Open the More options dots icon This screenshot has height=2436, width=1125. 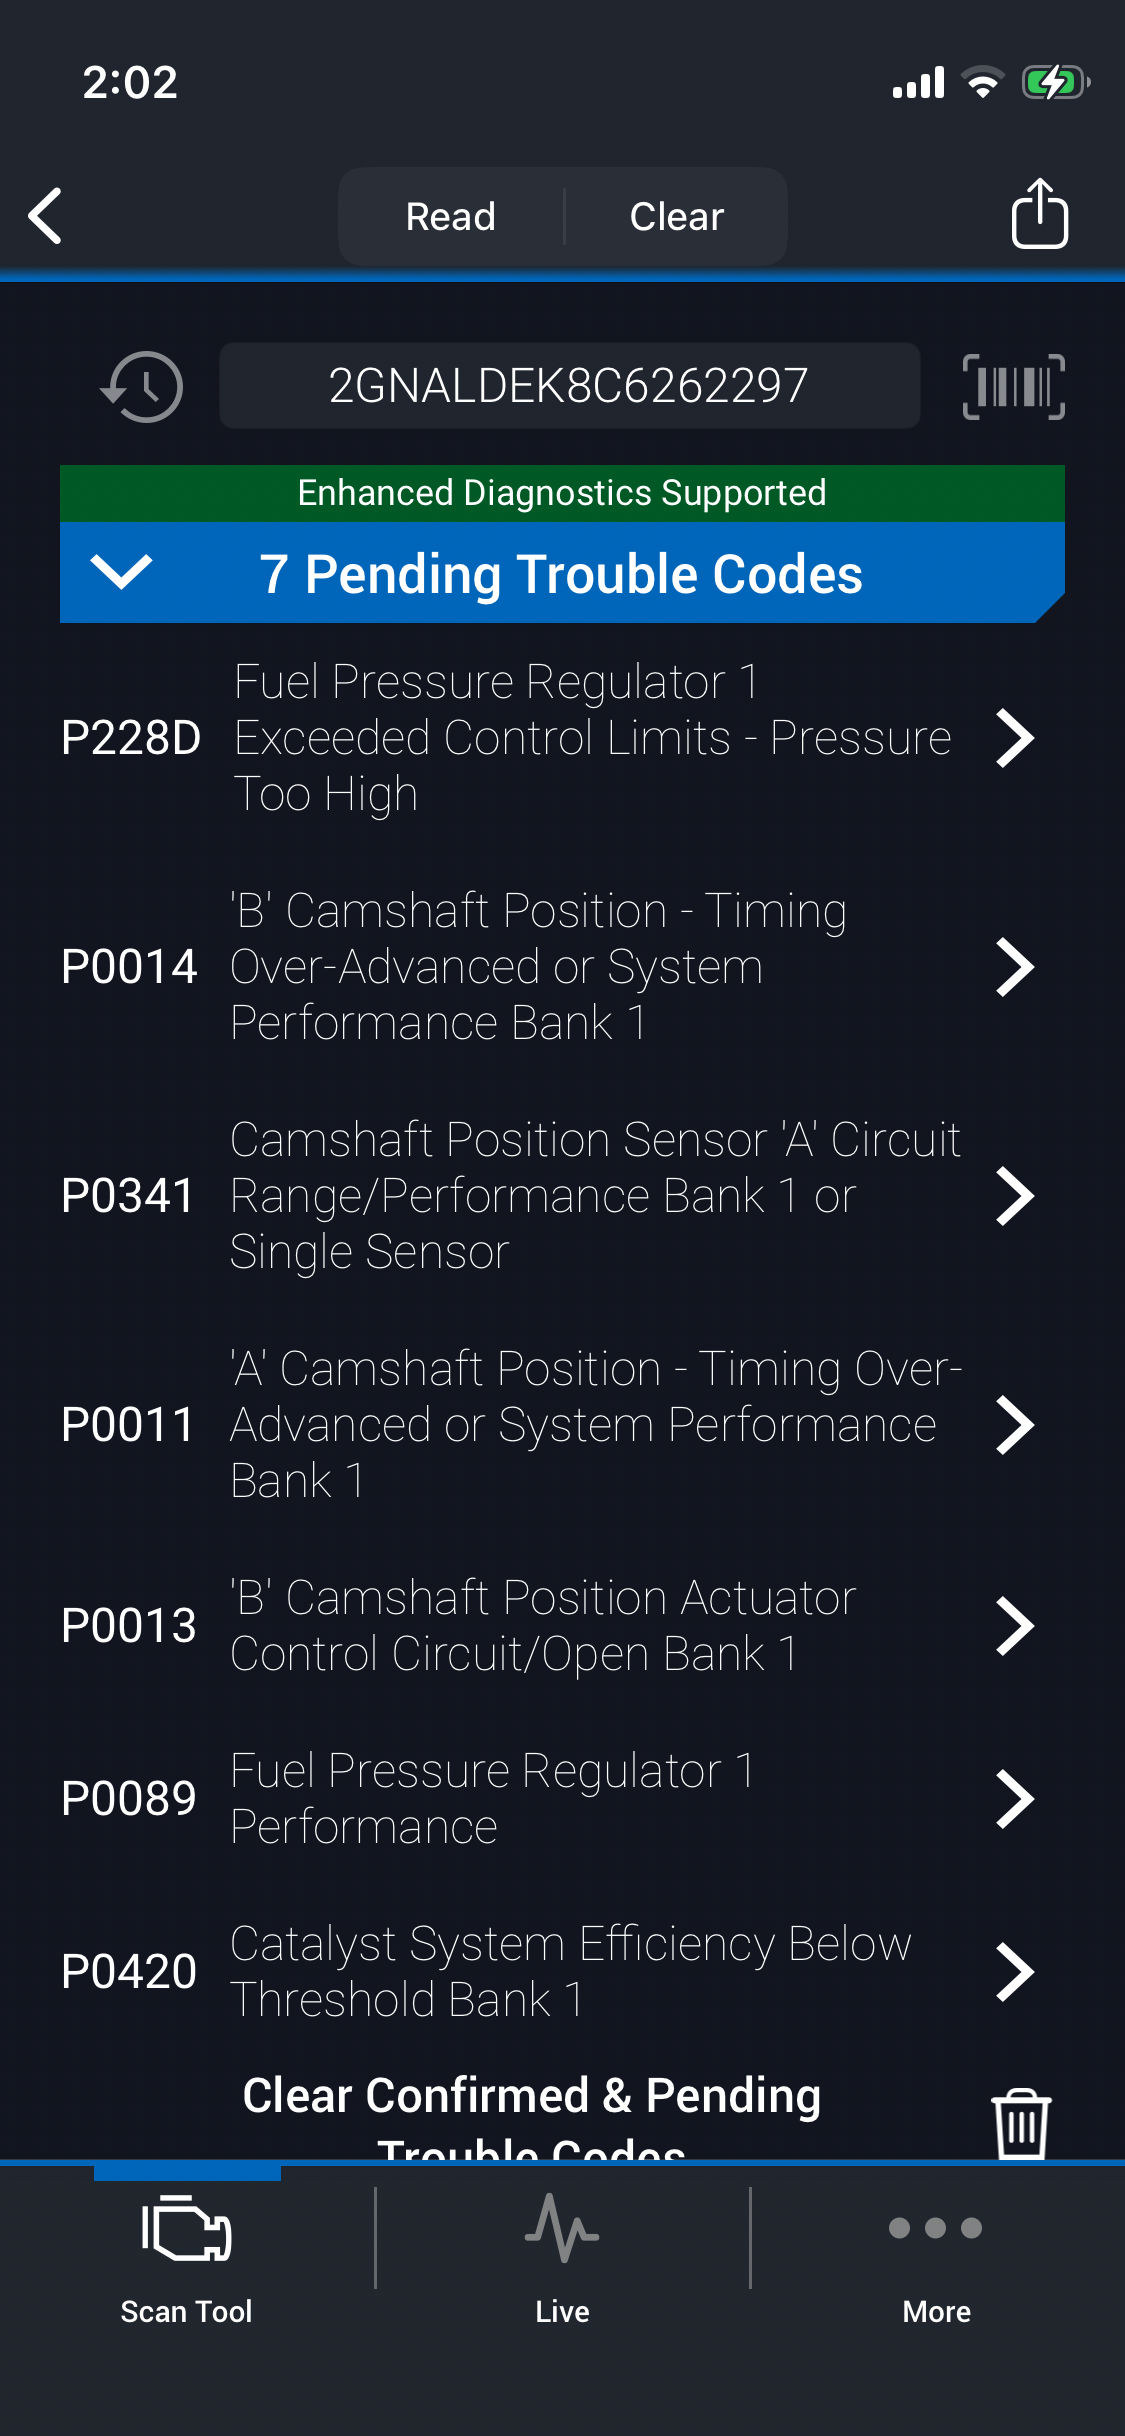(x=936, y=2229)
